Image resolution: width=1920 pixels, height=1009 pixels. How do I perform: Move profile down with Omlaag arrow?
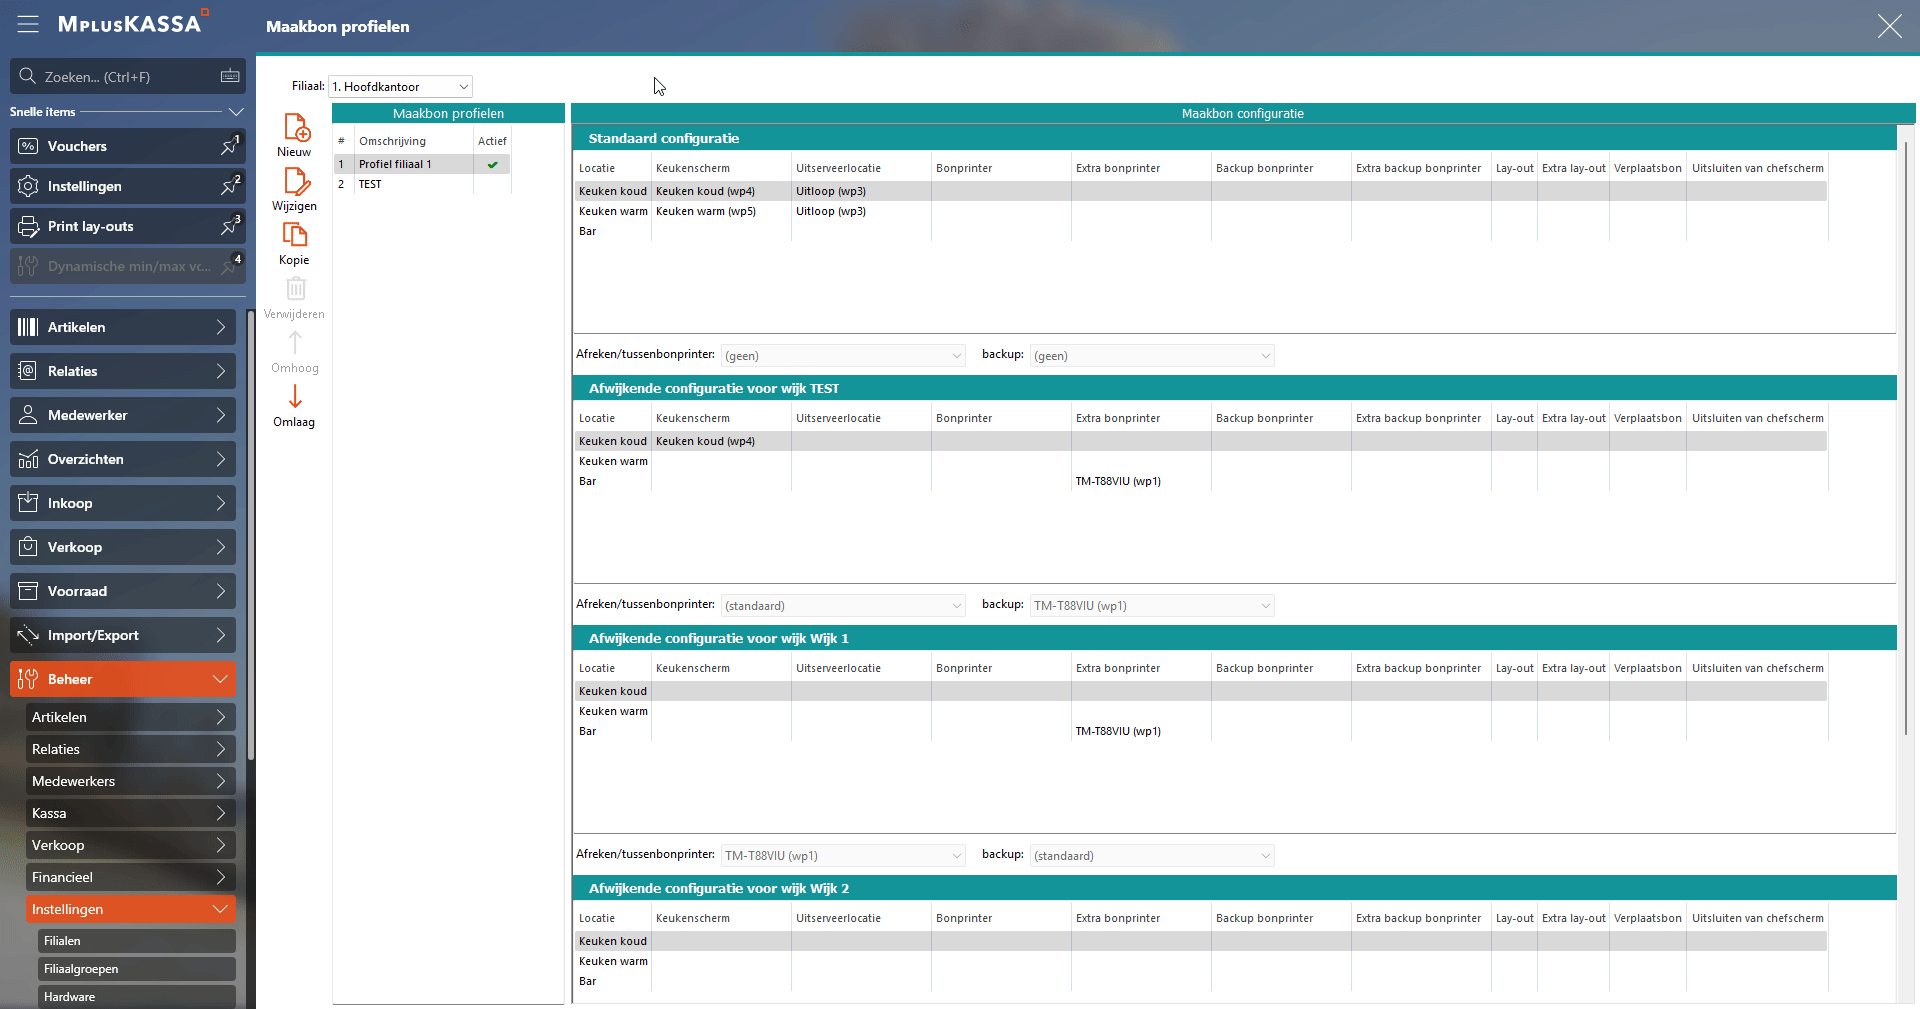295,397
